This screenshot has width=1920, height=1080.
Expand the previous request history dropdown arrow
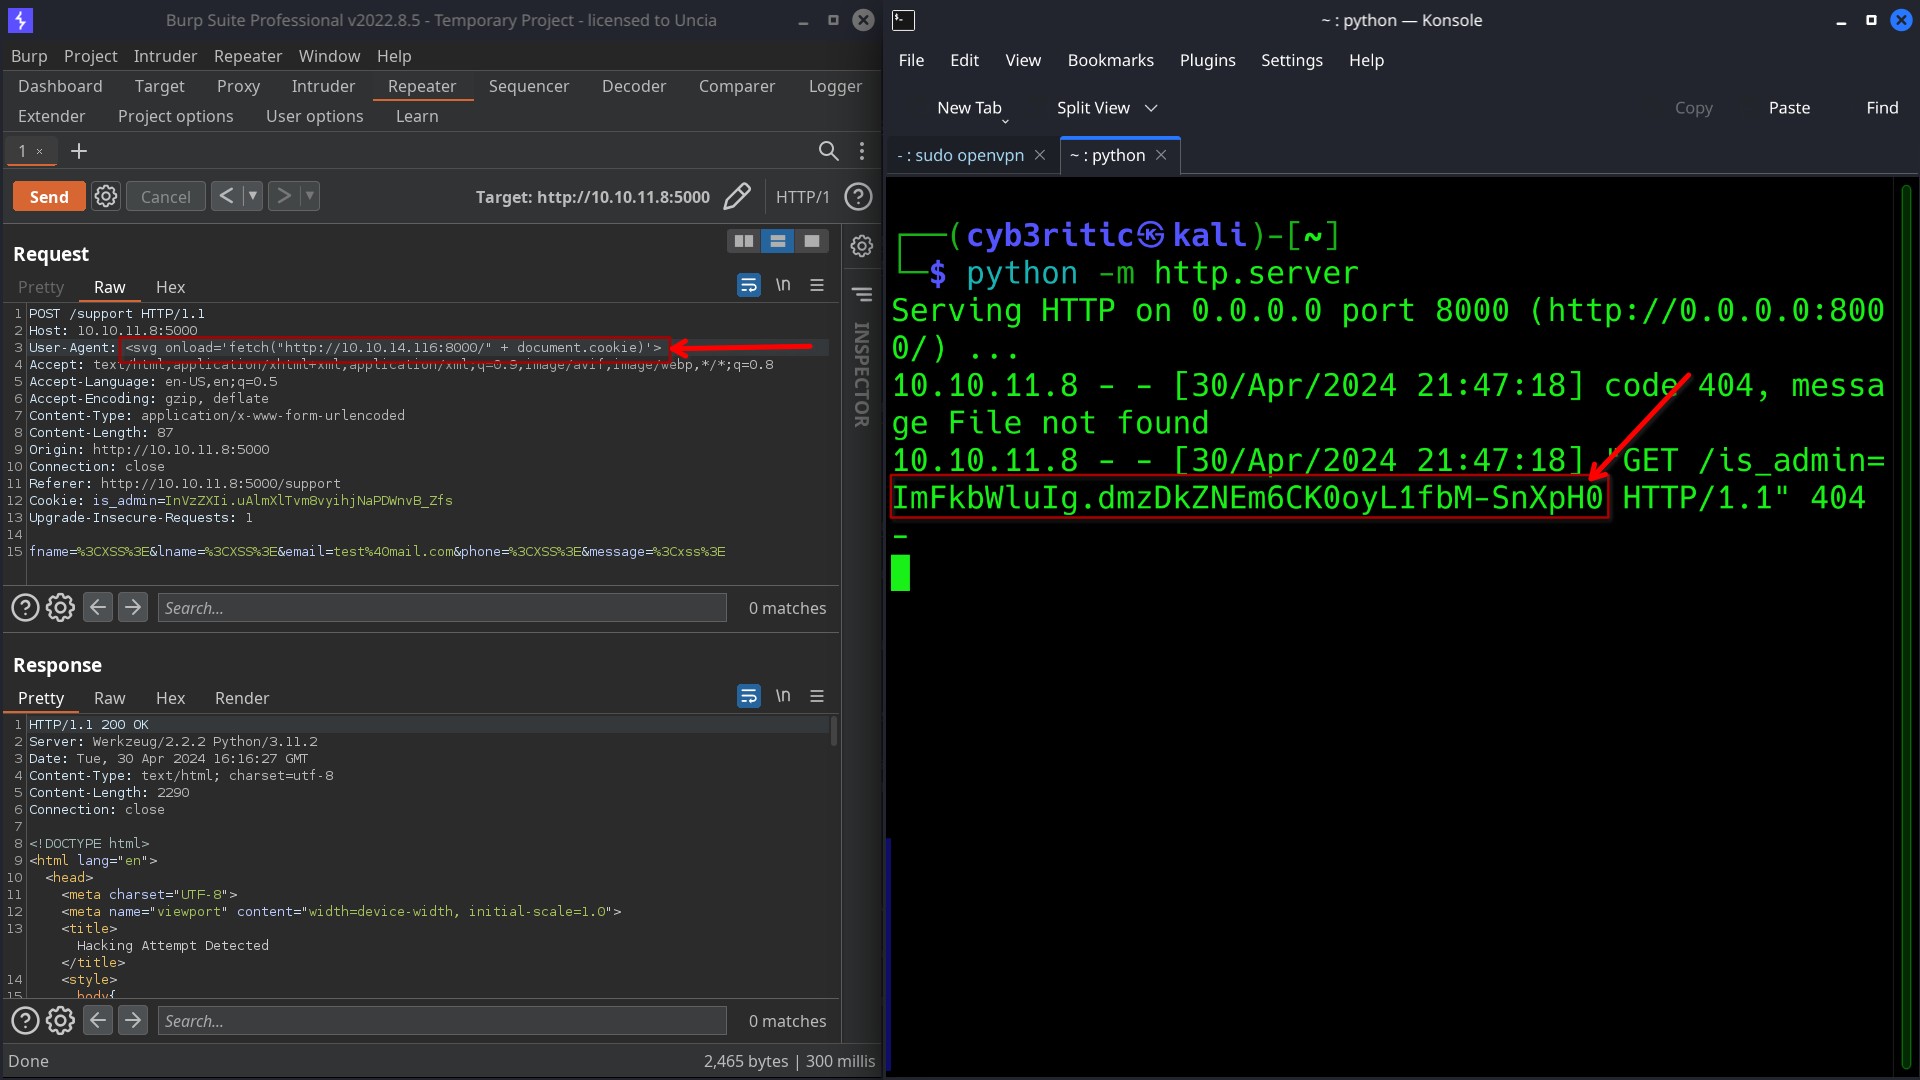coord(253,196)
